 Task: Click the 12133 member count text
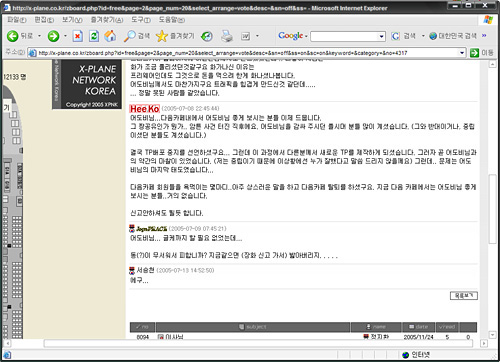click(15, 77)
